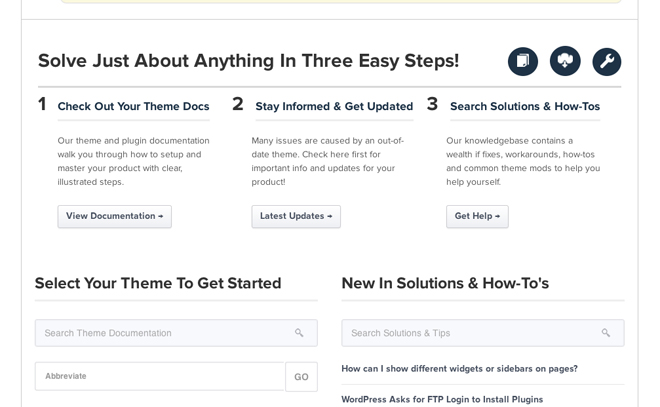Click magnifier icon in Search Solutions & Tips
Viewport: 660px width, 407px height.
click(606, 333)
